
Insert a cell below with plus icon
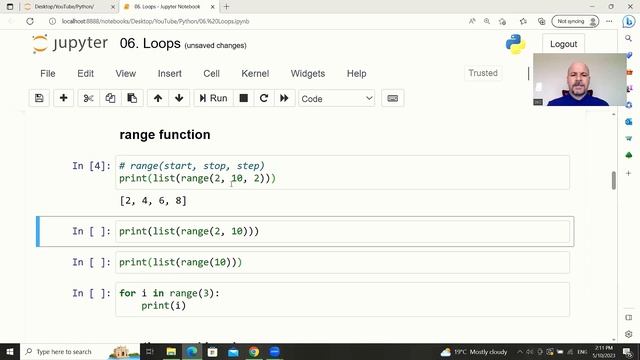(x=63, y=98)
